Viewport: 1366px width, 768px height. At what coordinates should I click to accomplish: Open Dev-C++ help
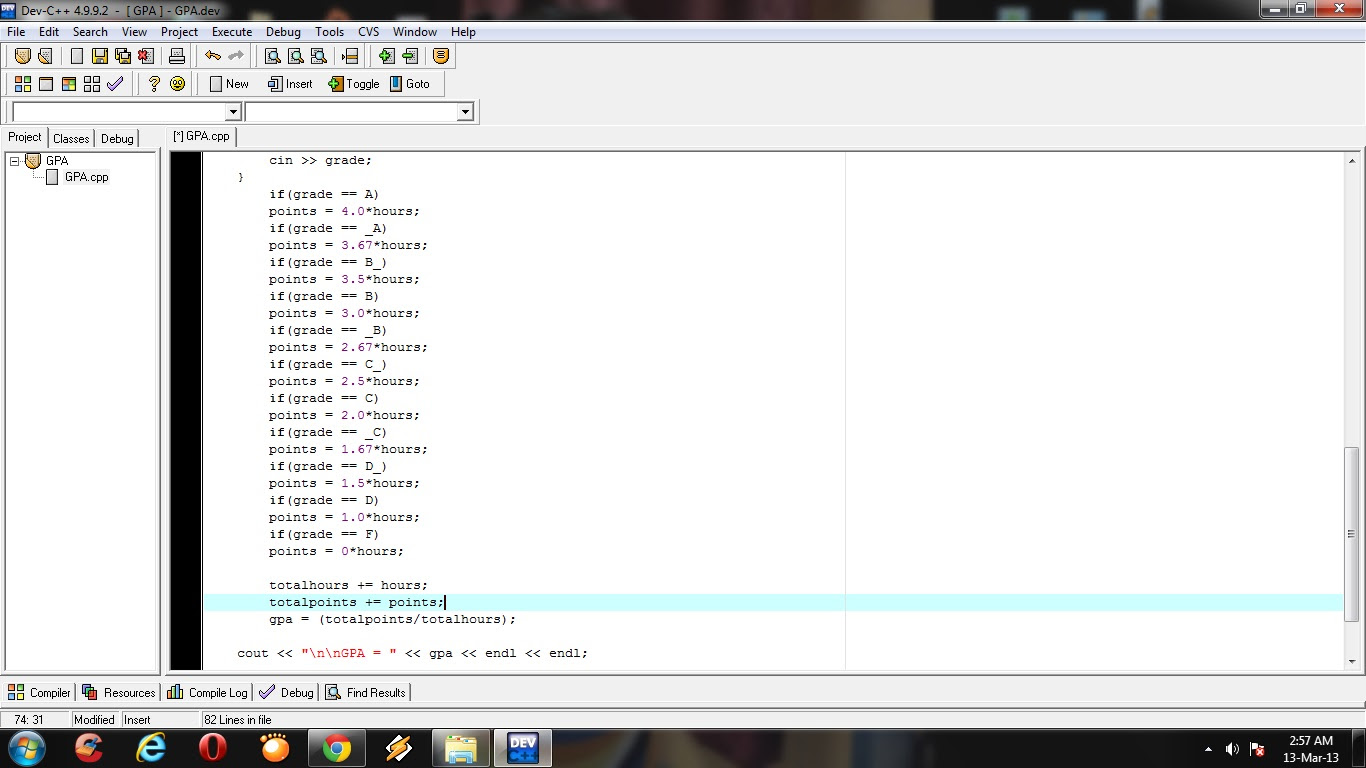tap(154, 84)
